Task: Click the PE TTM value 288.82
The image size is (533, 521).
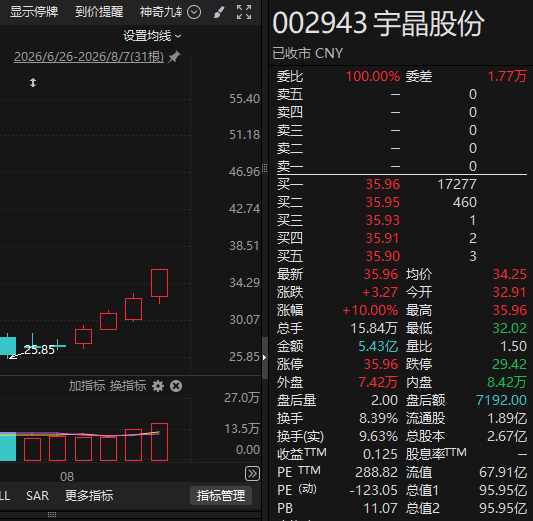Action: [377, 472]
